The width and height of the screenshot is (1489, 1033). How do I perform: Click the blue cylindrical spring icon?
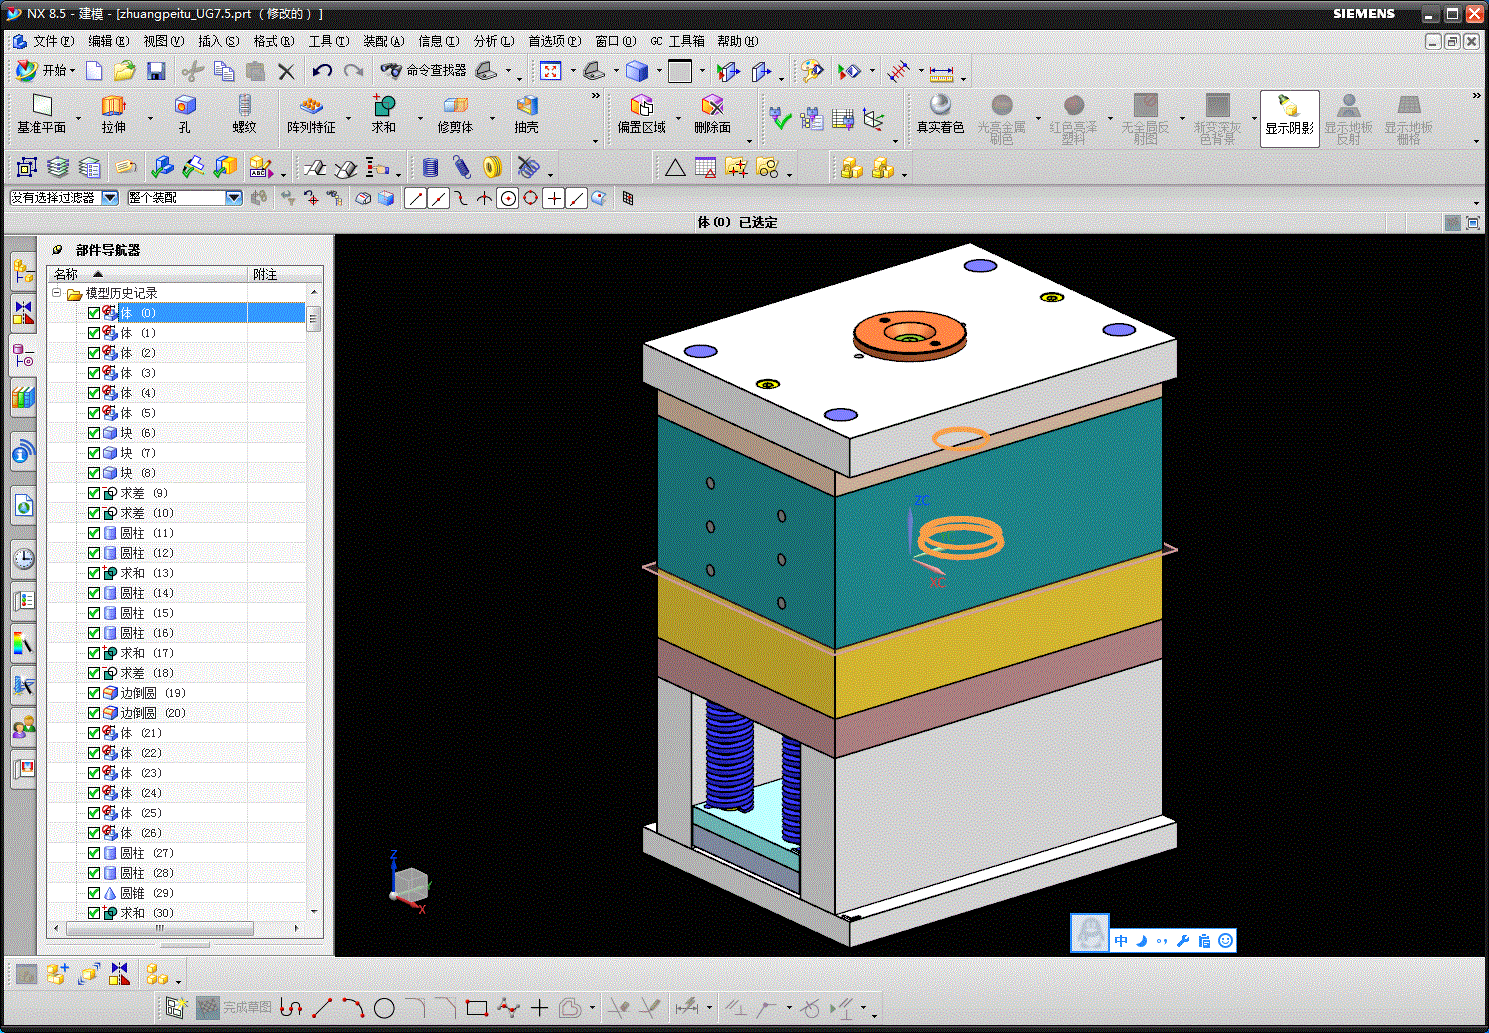[430, 167]
